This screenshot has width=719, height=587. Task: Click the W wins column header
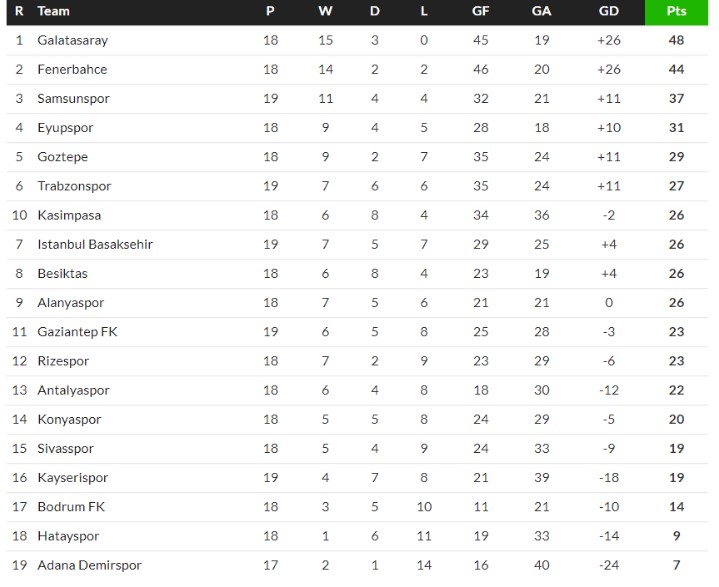[x=325, y=11]
